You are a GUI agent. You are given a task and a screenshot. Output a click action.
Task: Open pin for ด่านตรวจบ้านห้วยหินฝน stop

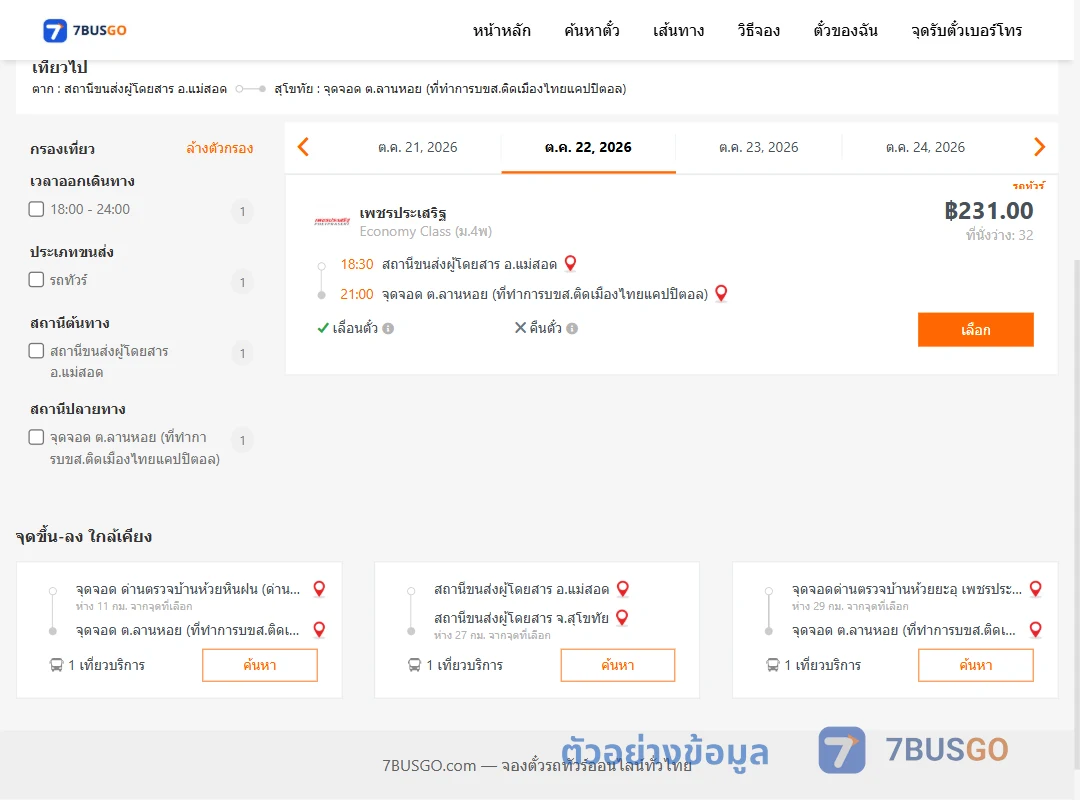point(319,588)
